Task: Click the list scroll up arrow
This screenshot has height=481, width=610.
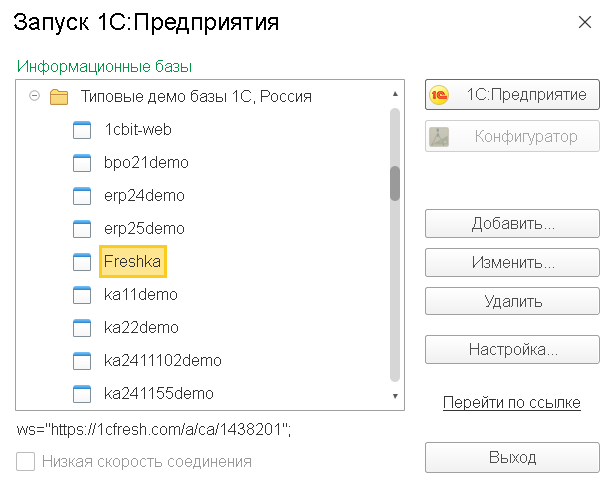Action: click(x=395, y=94)
